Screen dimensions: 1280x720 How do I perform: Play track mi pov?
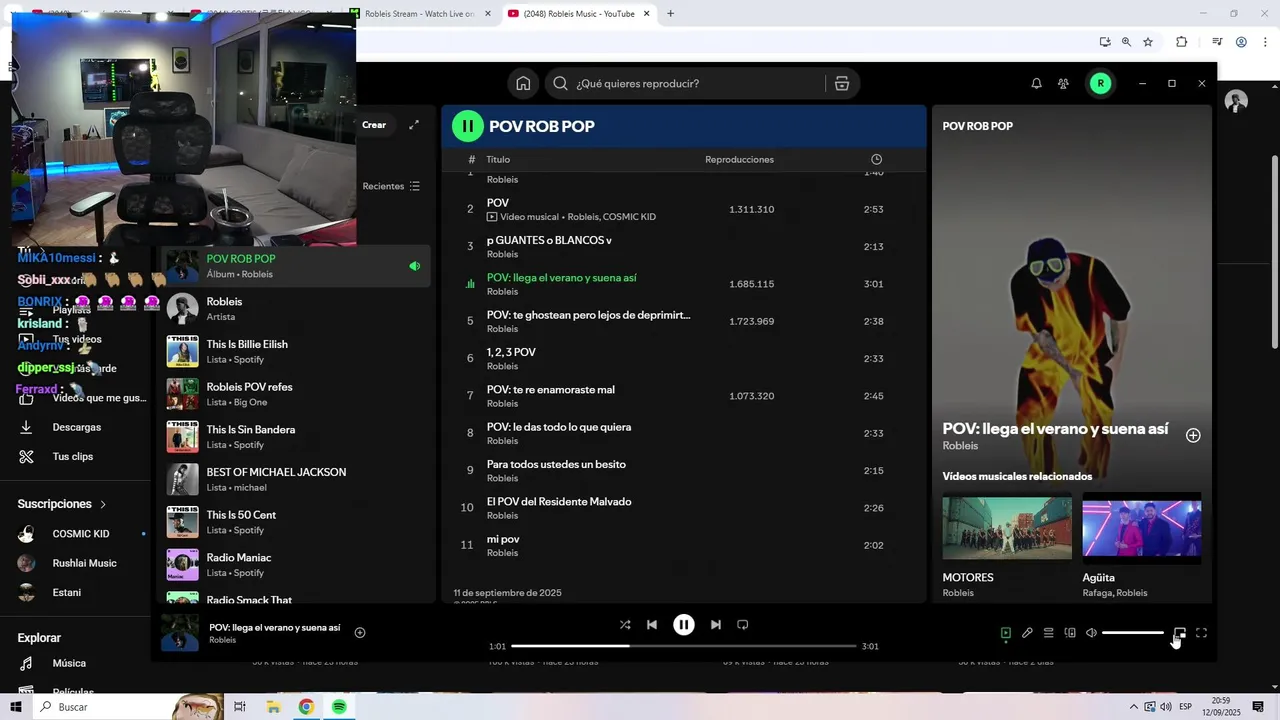[x=684, y=546]
